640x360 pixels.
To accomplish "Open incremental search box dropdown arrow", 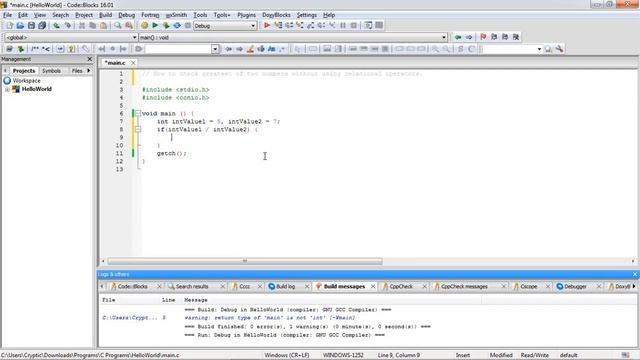I will (215, 49).
